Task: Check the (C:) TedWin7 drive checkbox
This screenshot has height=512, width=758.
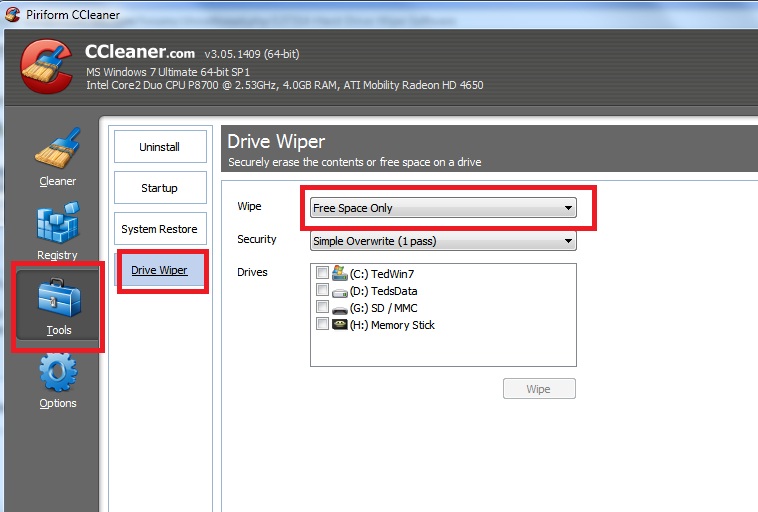Action: pos(322,273)
